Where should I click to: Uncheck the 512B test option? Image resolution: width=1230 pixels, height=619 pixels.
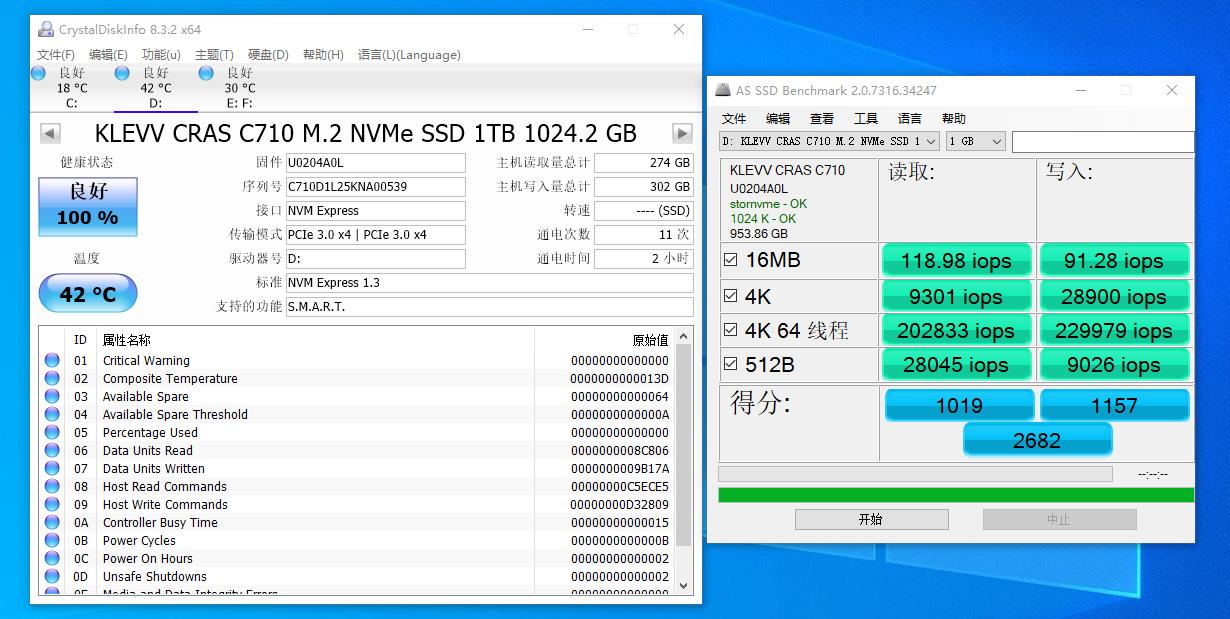pyautogui.click(x=731, y=364)
